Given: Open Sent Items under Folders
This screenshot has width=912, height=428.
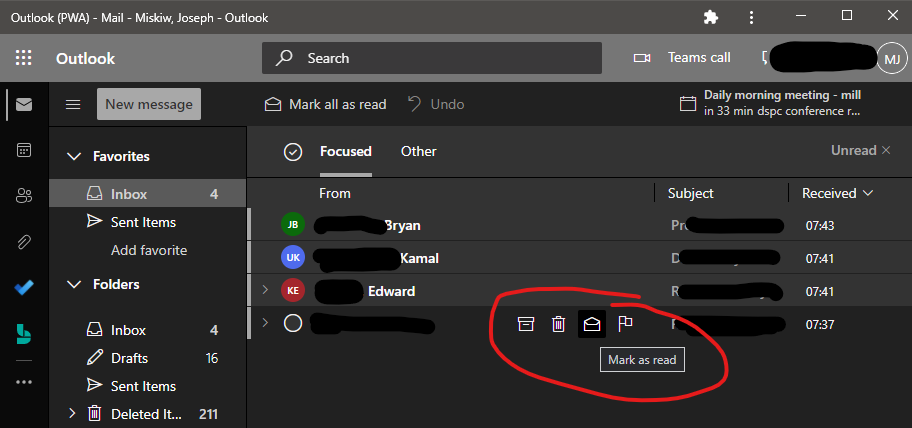Looking at the screenshot, I should click(148, 386).
